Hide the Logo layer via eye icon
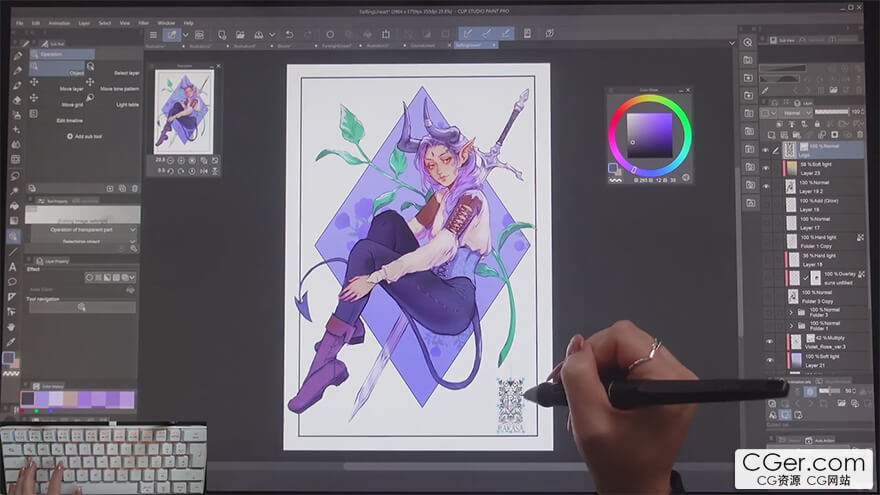 click(x=767, y=150)
